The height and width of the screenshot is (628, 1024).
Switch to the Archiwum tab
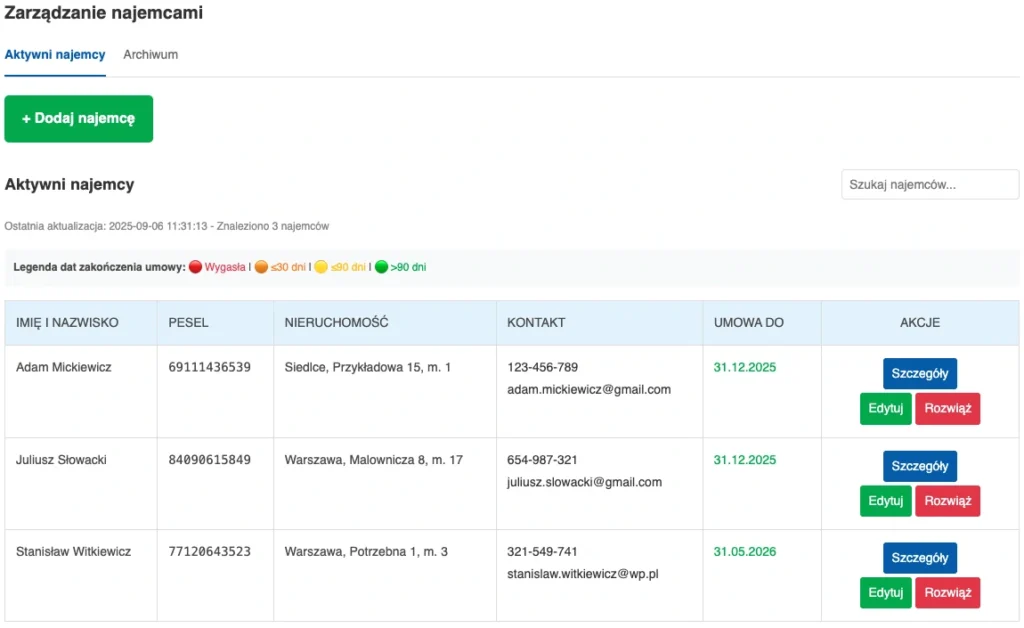coord(150,55)
